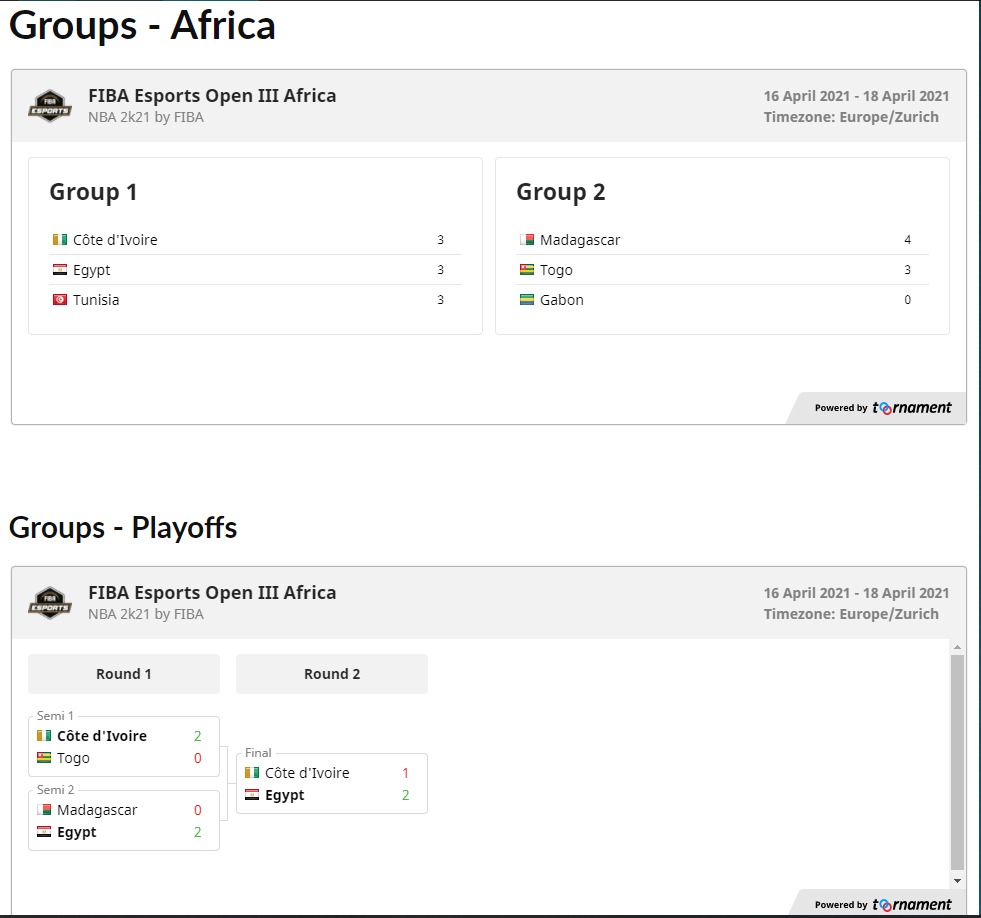981x918 pixels.
Task: Click the FIBA Esports logo in Africa groups header
Action: coord(50,106)
